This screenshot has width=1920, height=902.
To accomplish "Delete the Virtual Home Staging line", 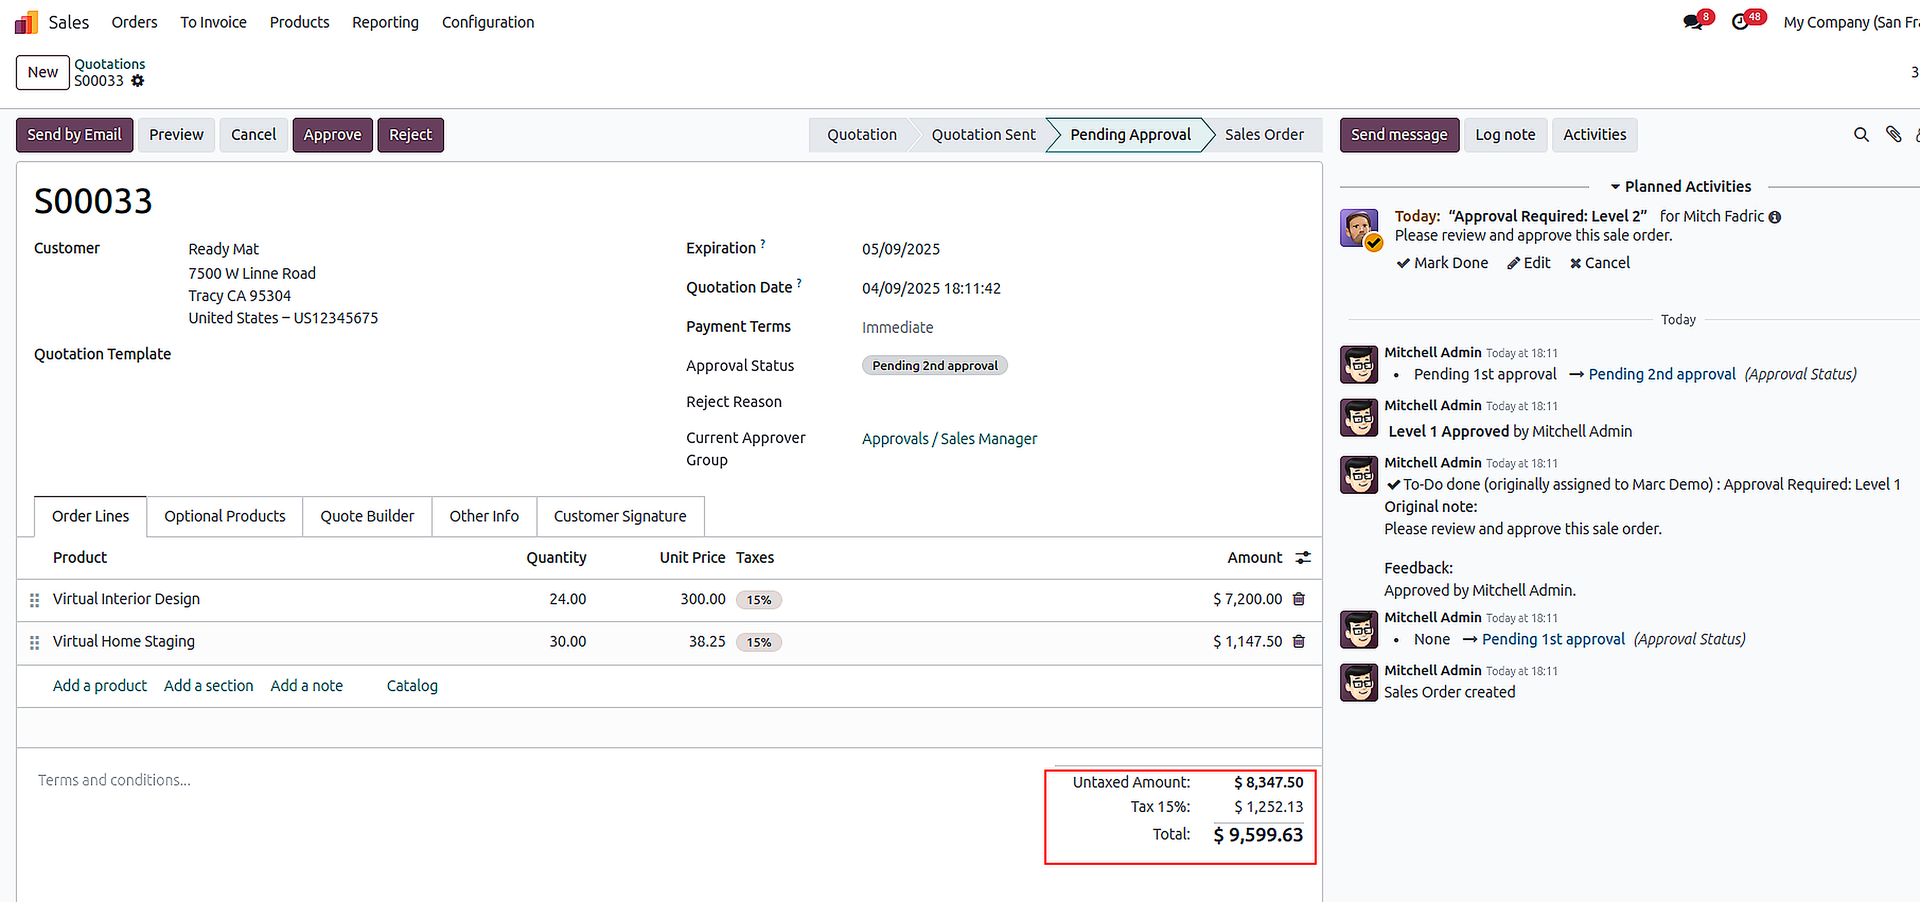I will click(1299, 642).
